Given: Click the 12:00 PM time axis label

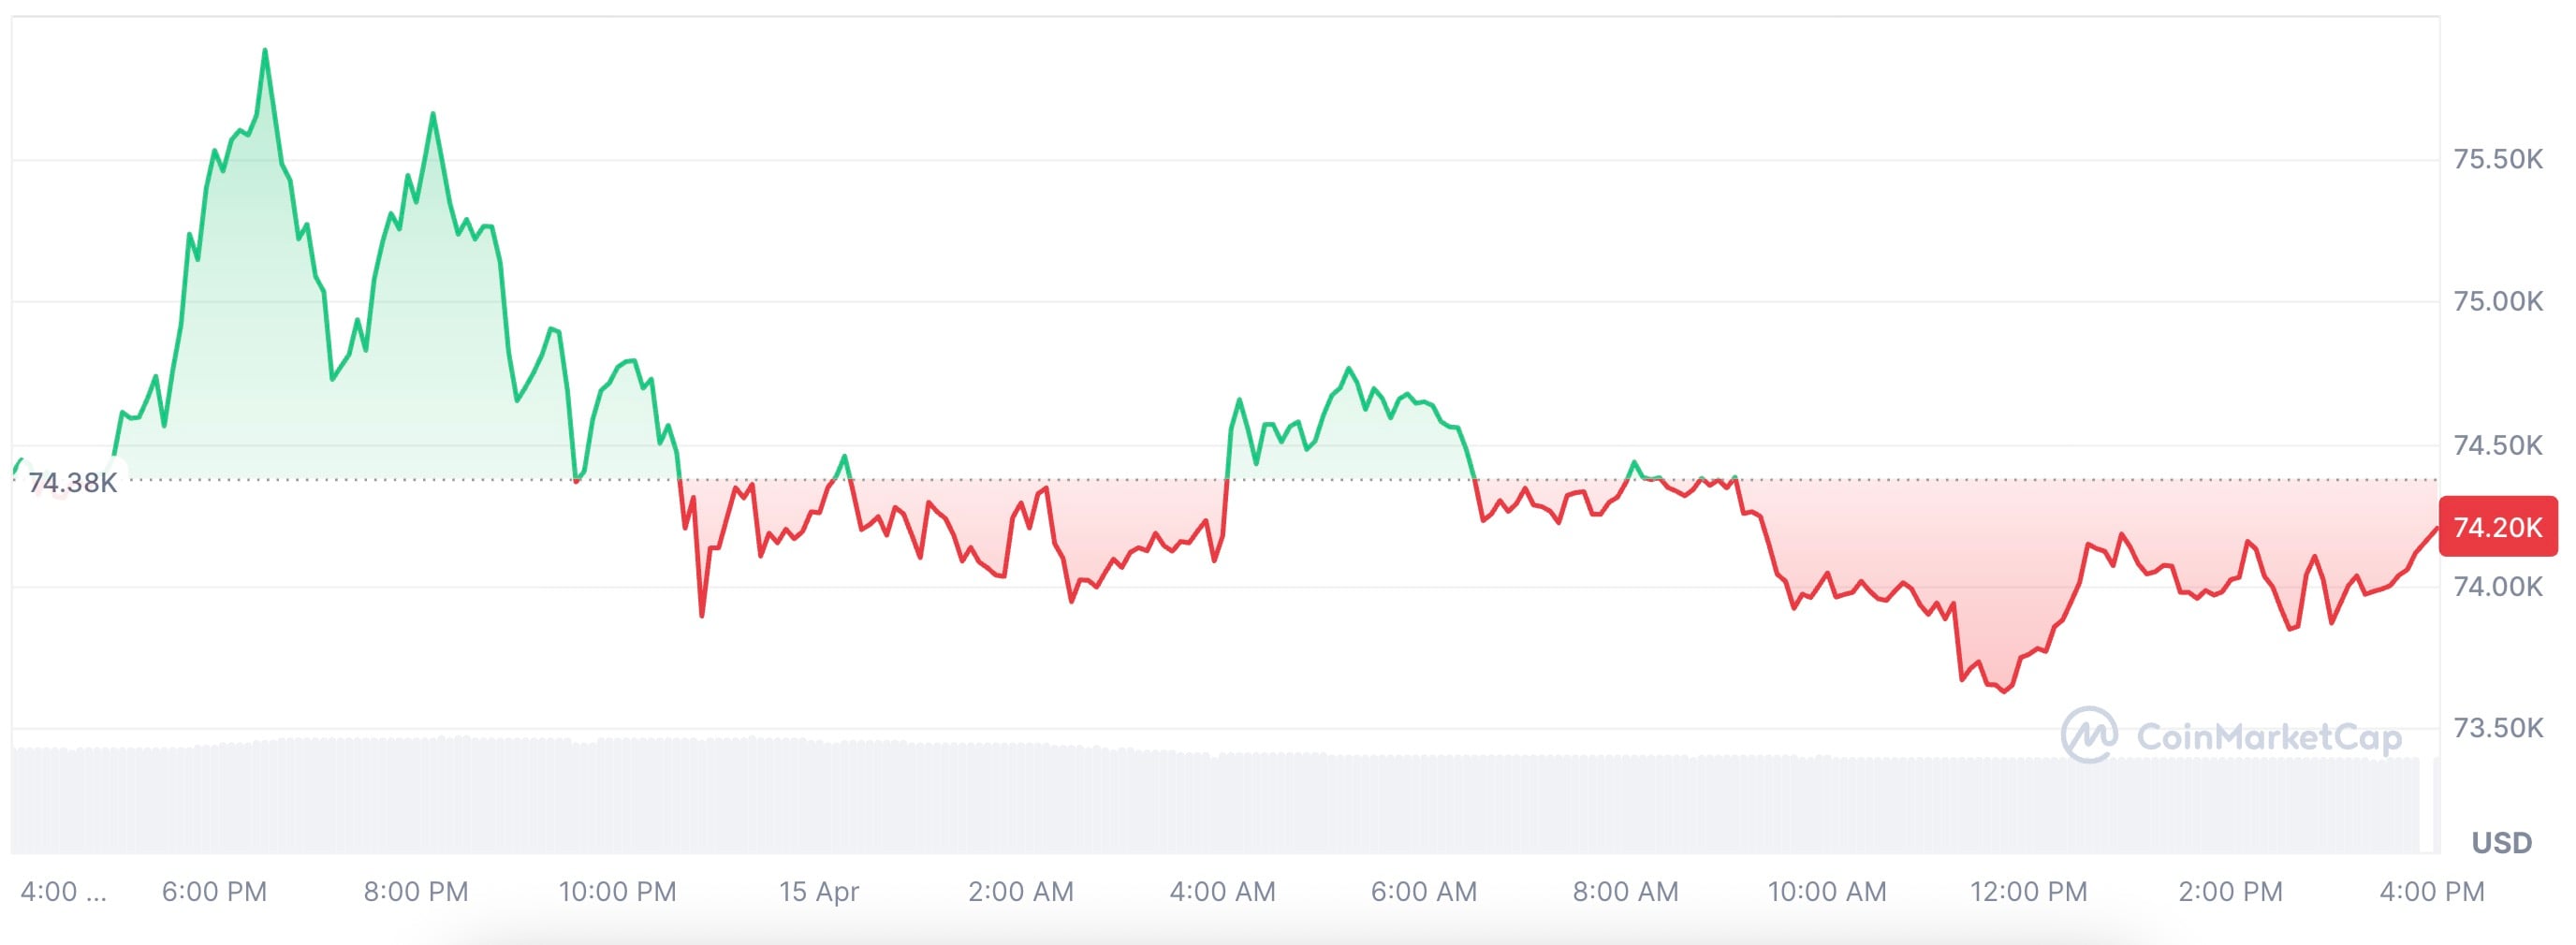Looking at the screenshot, I should tap(2028, 891).
